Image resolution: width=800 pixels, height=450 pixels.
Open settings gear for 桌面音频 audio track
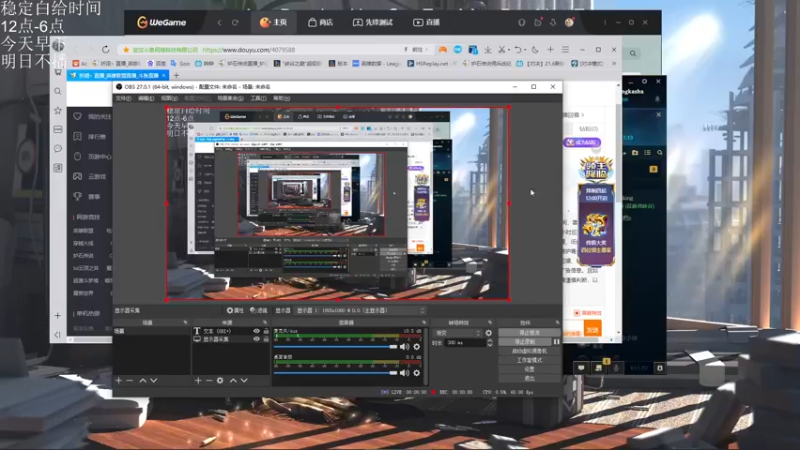click(417, 373)
